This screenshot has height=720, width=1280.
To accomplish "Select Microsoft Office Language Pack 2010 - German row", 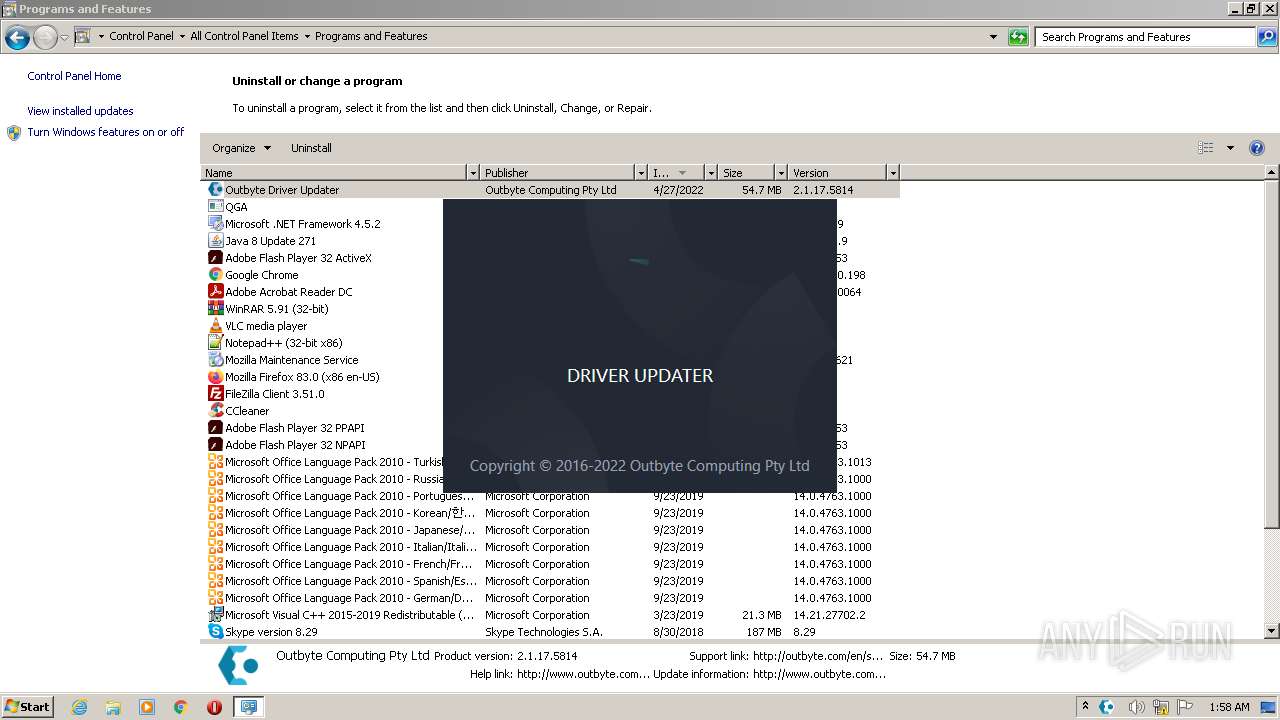I will (x=550, y=598).
